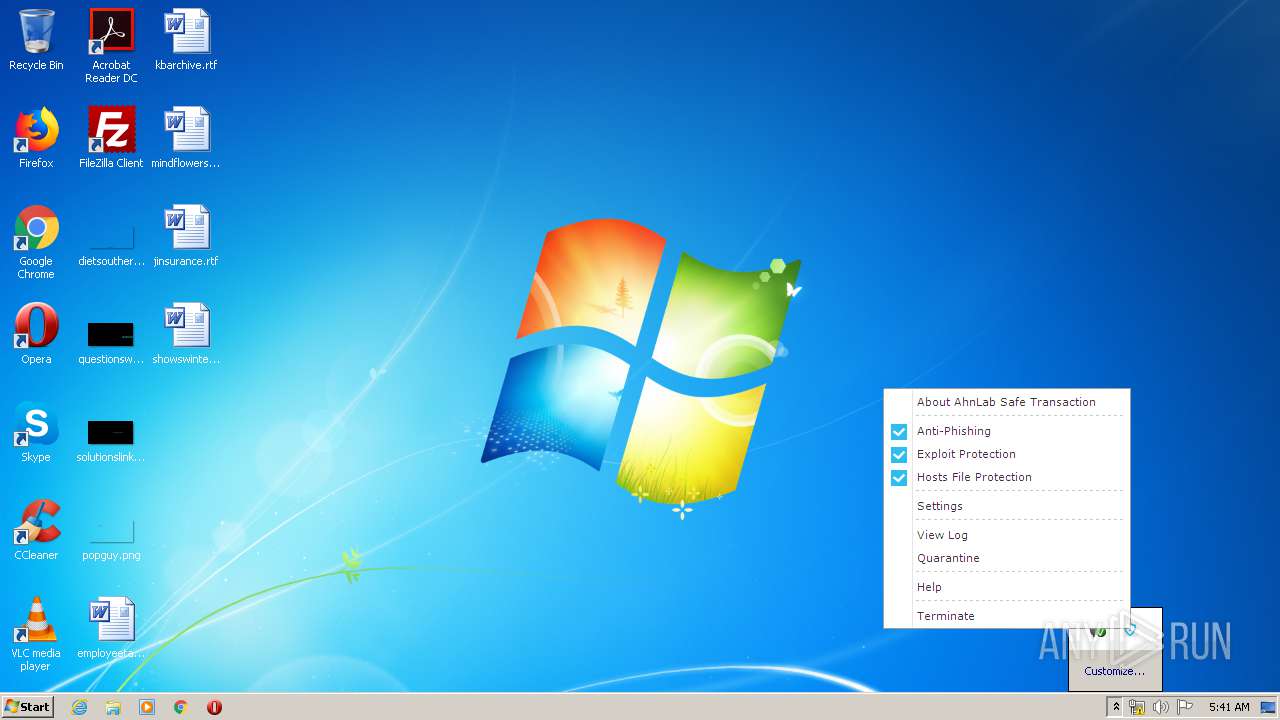
Task: Click the Customize... link in tray popup
Action: pos(1114,671)
